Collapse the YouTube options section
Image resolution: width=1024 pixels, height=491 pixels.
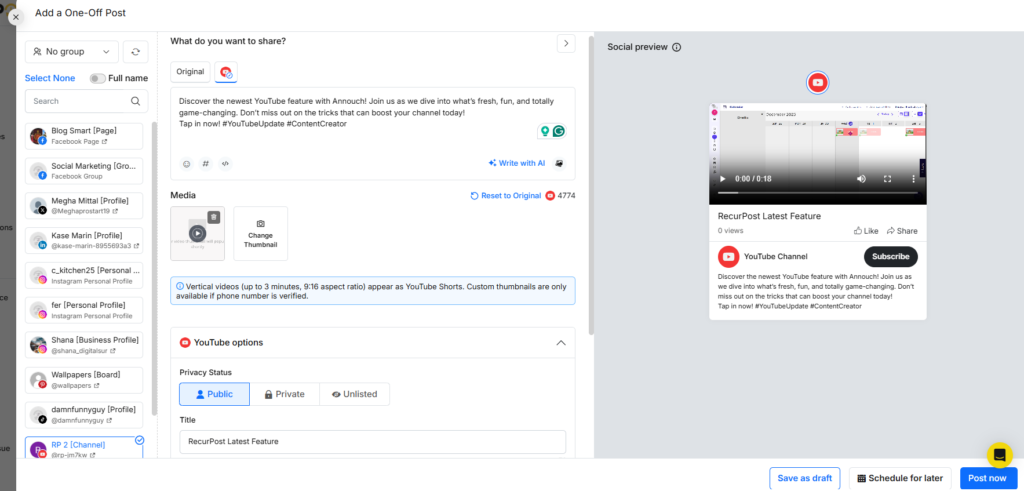(x=560, y=343)
